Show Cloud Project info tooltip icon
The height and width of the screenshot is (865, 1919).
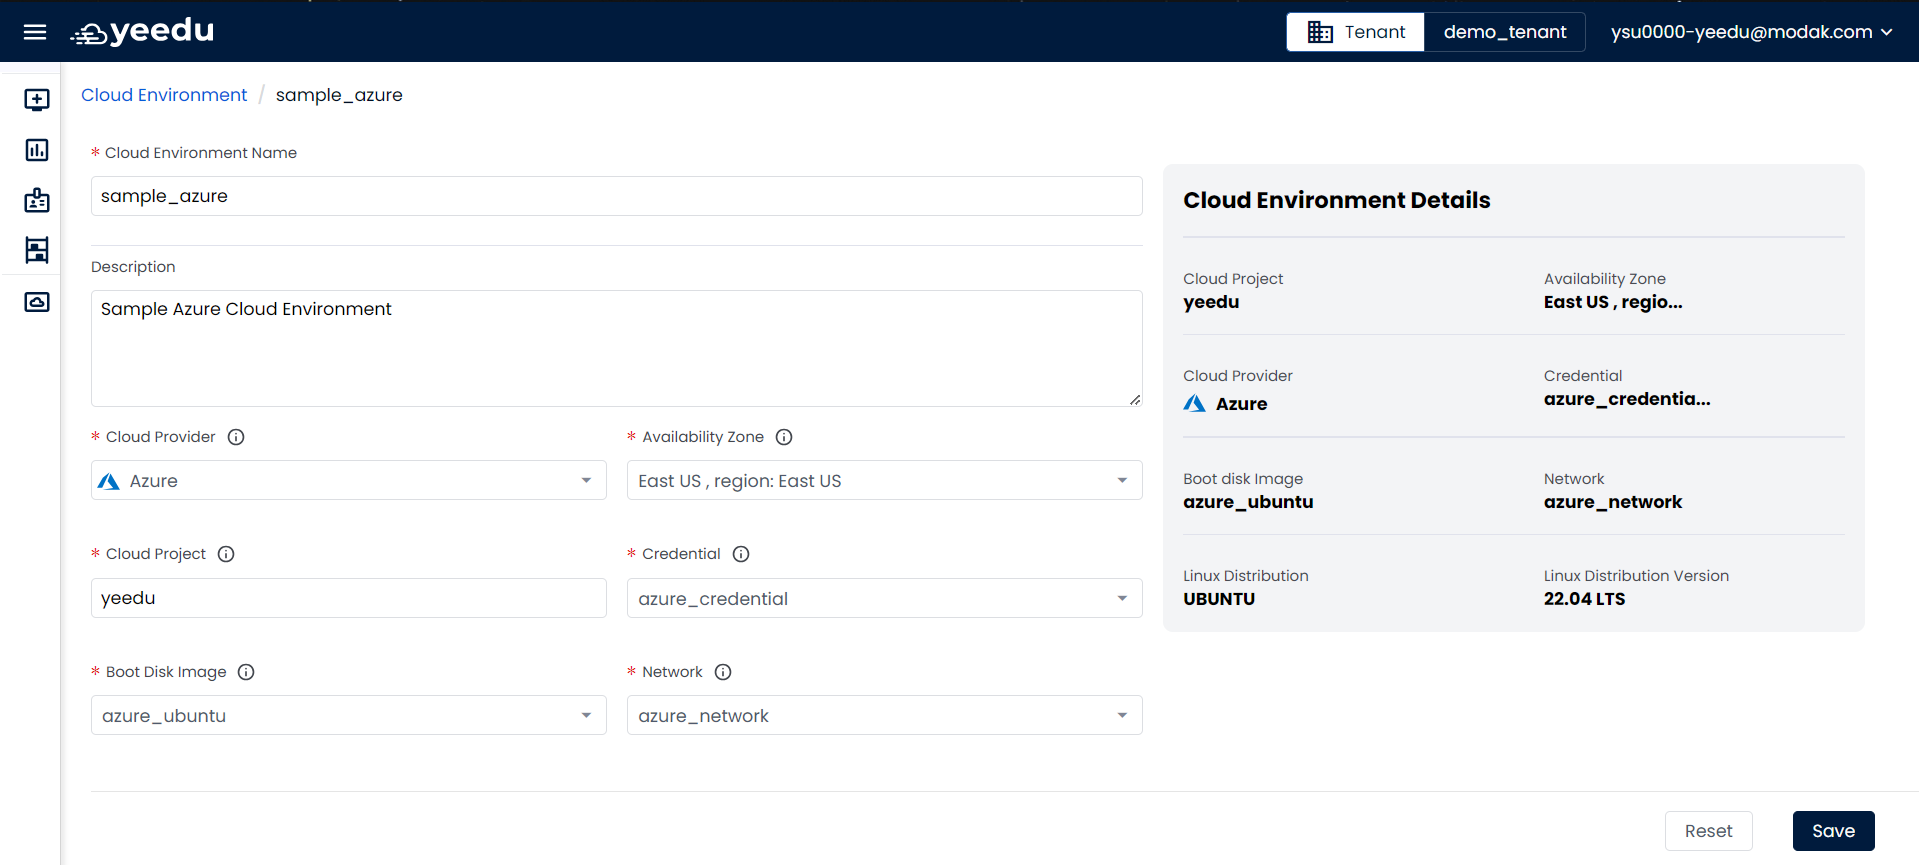226,554
